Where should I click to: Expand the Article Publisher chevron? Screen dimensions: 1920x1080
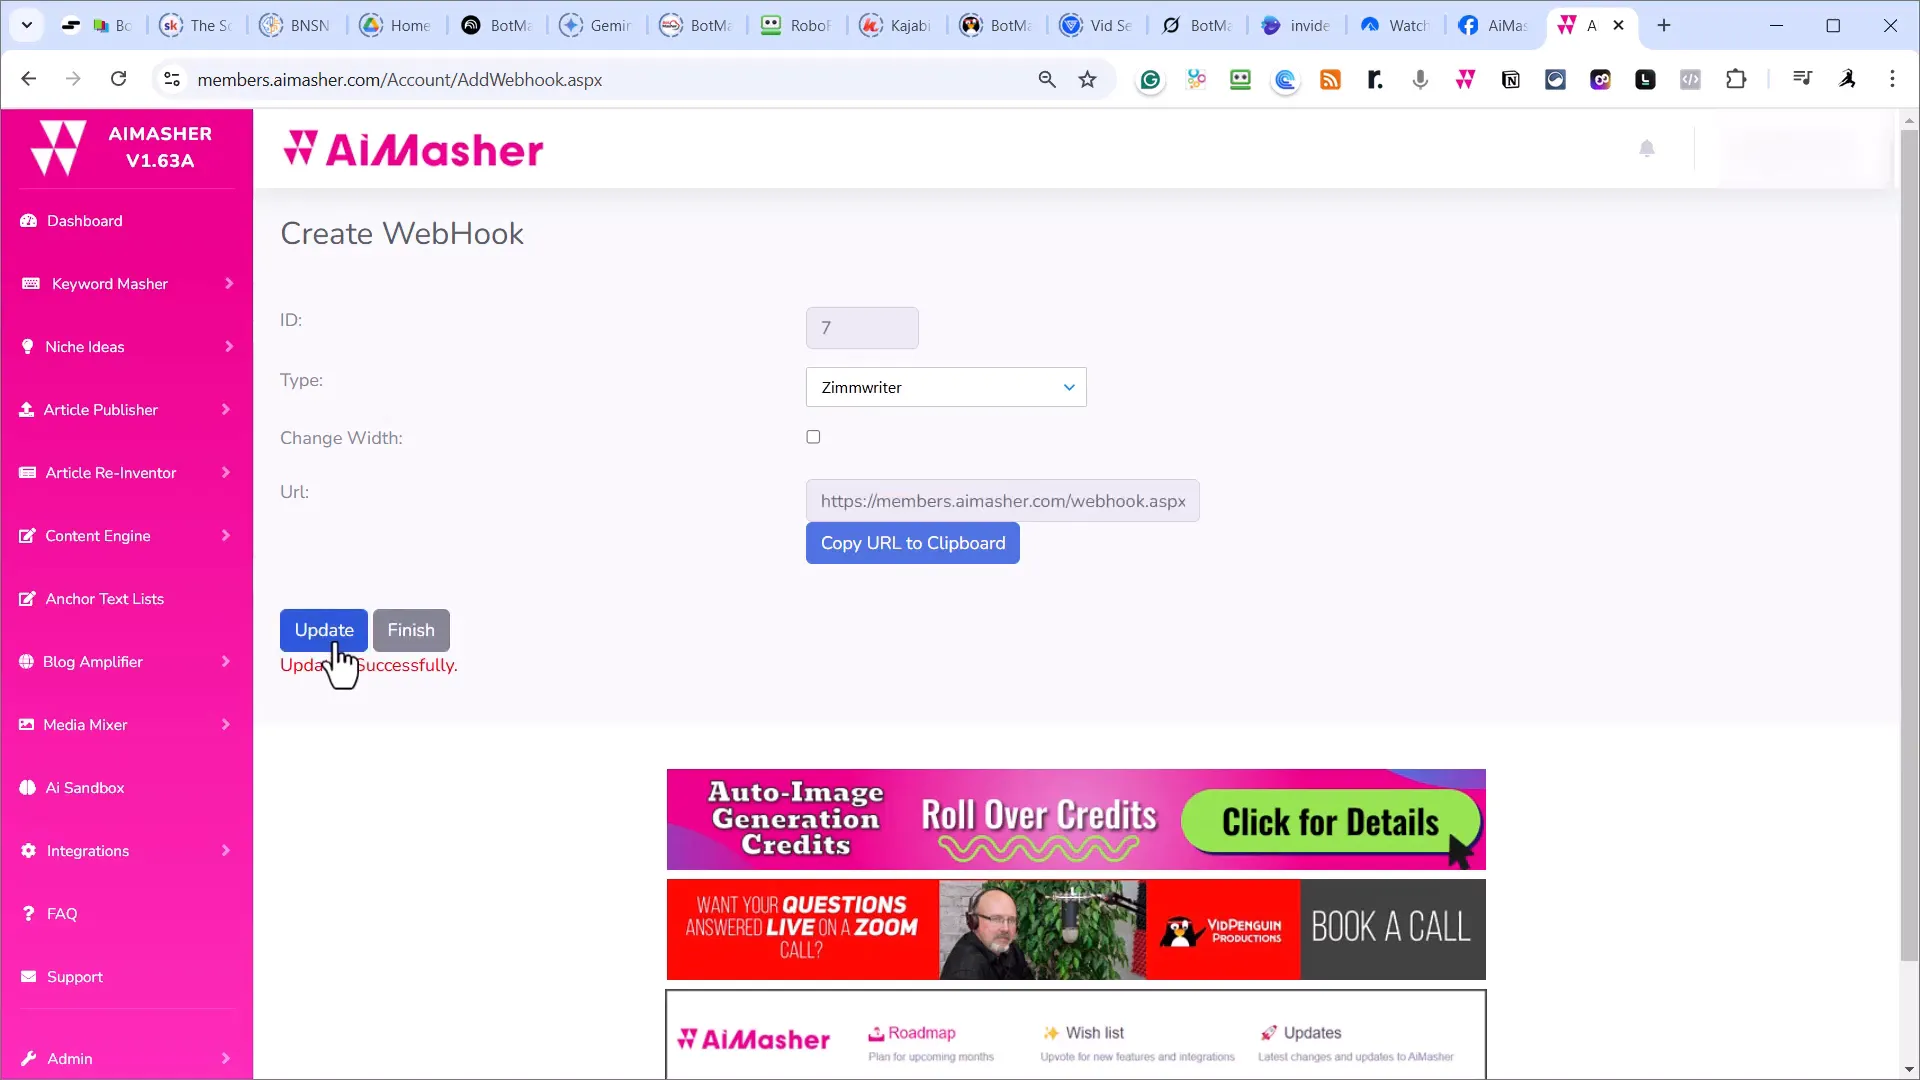point(226,410)
